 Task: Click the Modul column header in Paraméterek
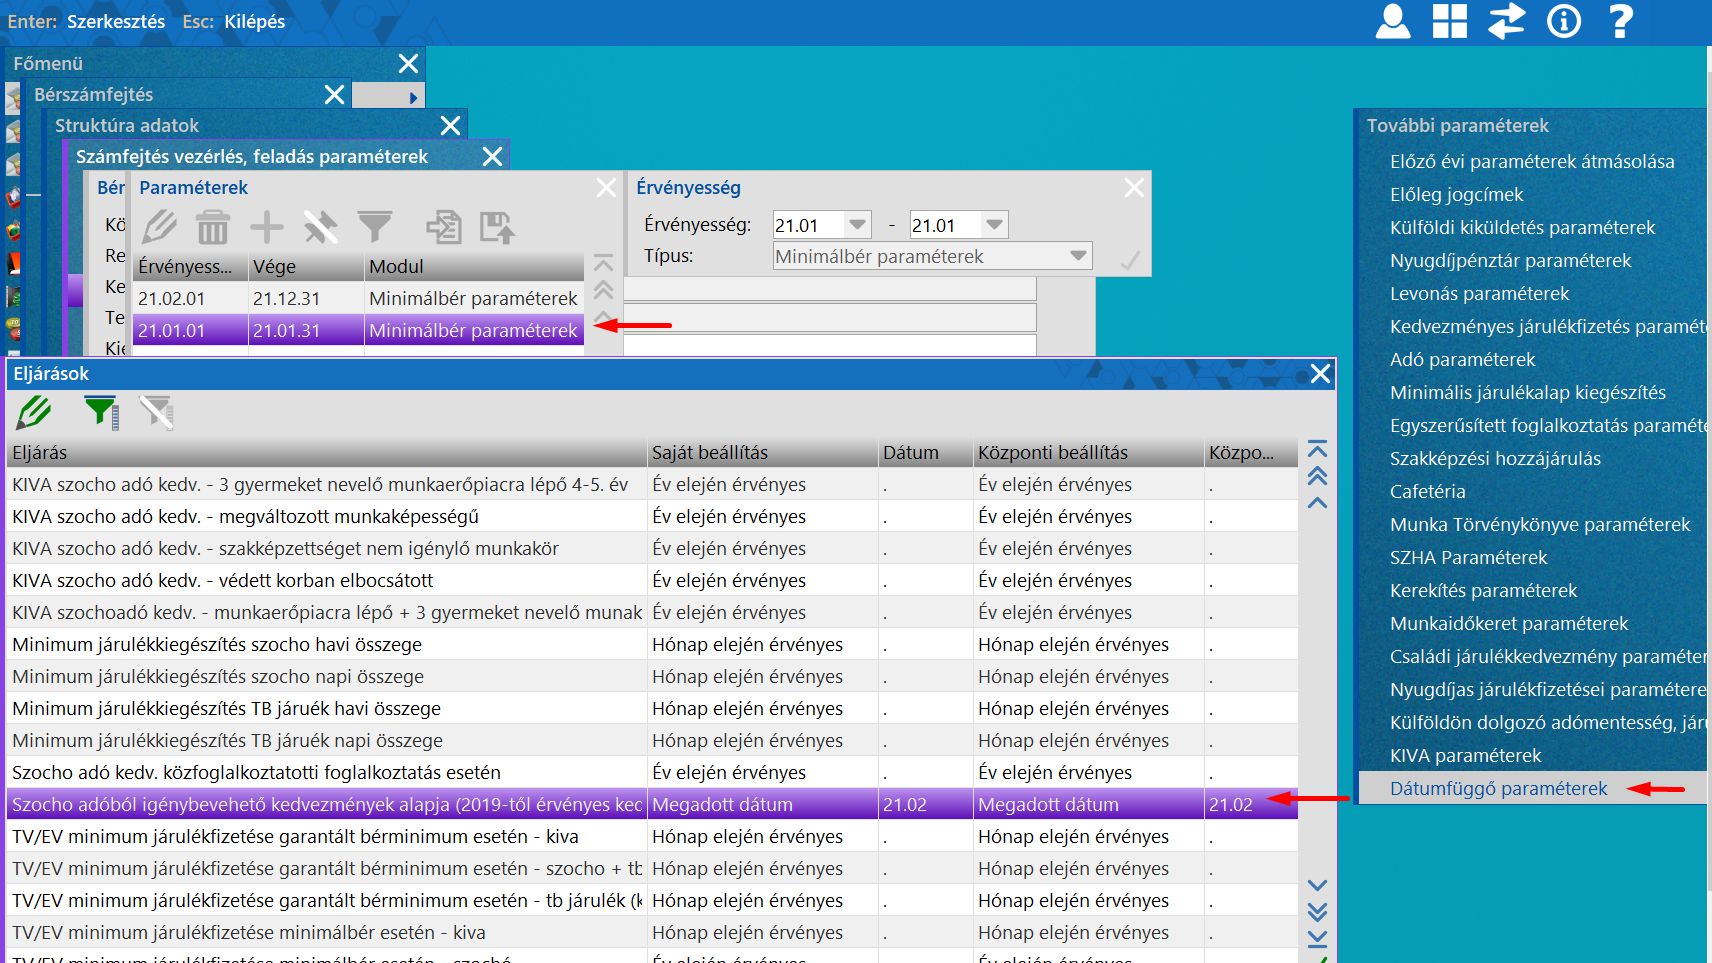[474, 266]
